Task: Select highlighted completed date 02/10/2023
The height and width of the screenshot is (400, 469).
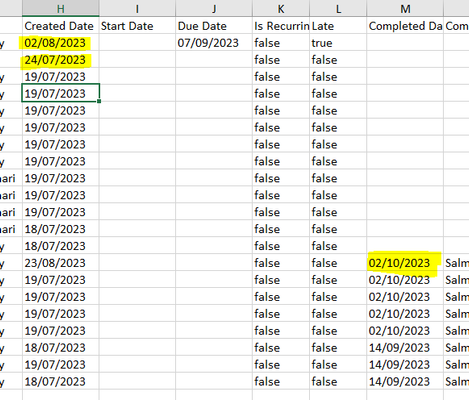Action: pyautogui.click(x=405, y=263)
